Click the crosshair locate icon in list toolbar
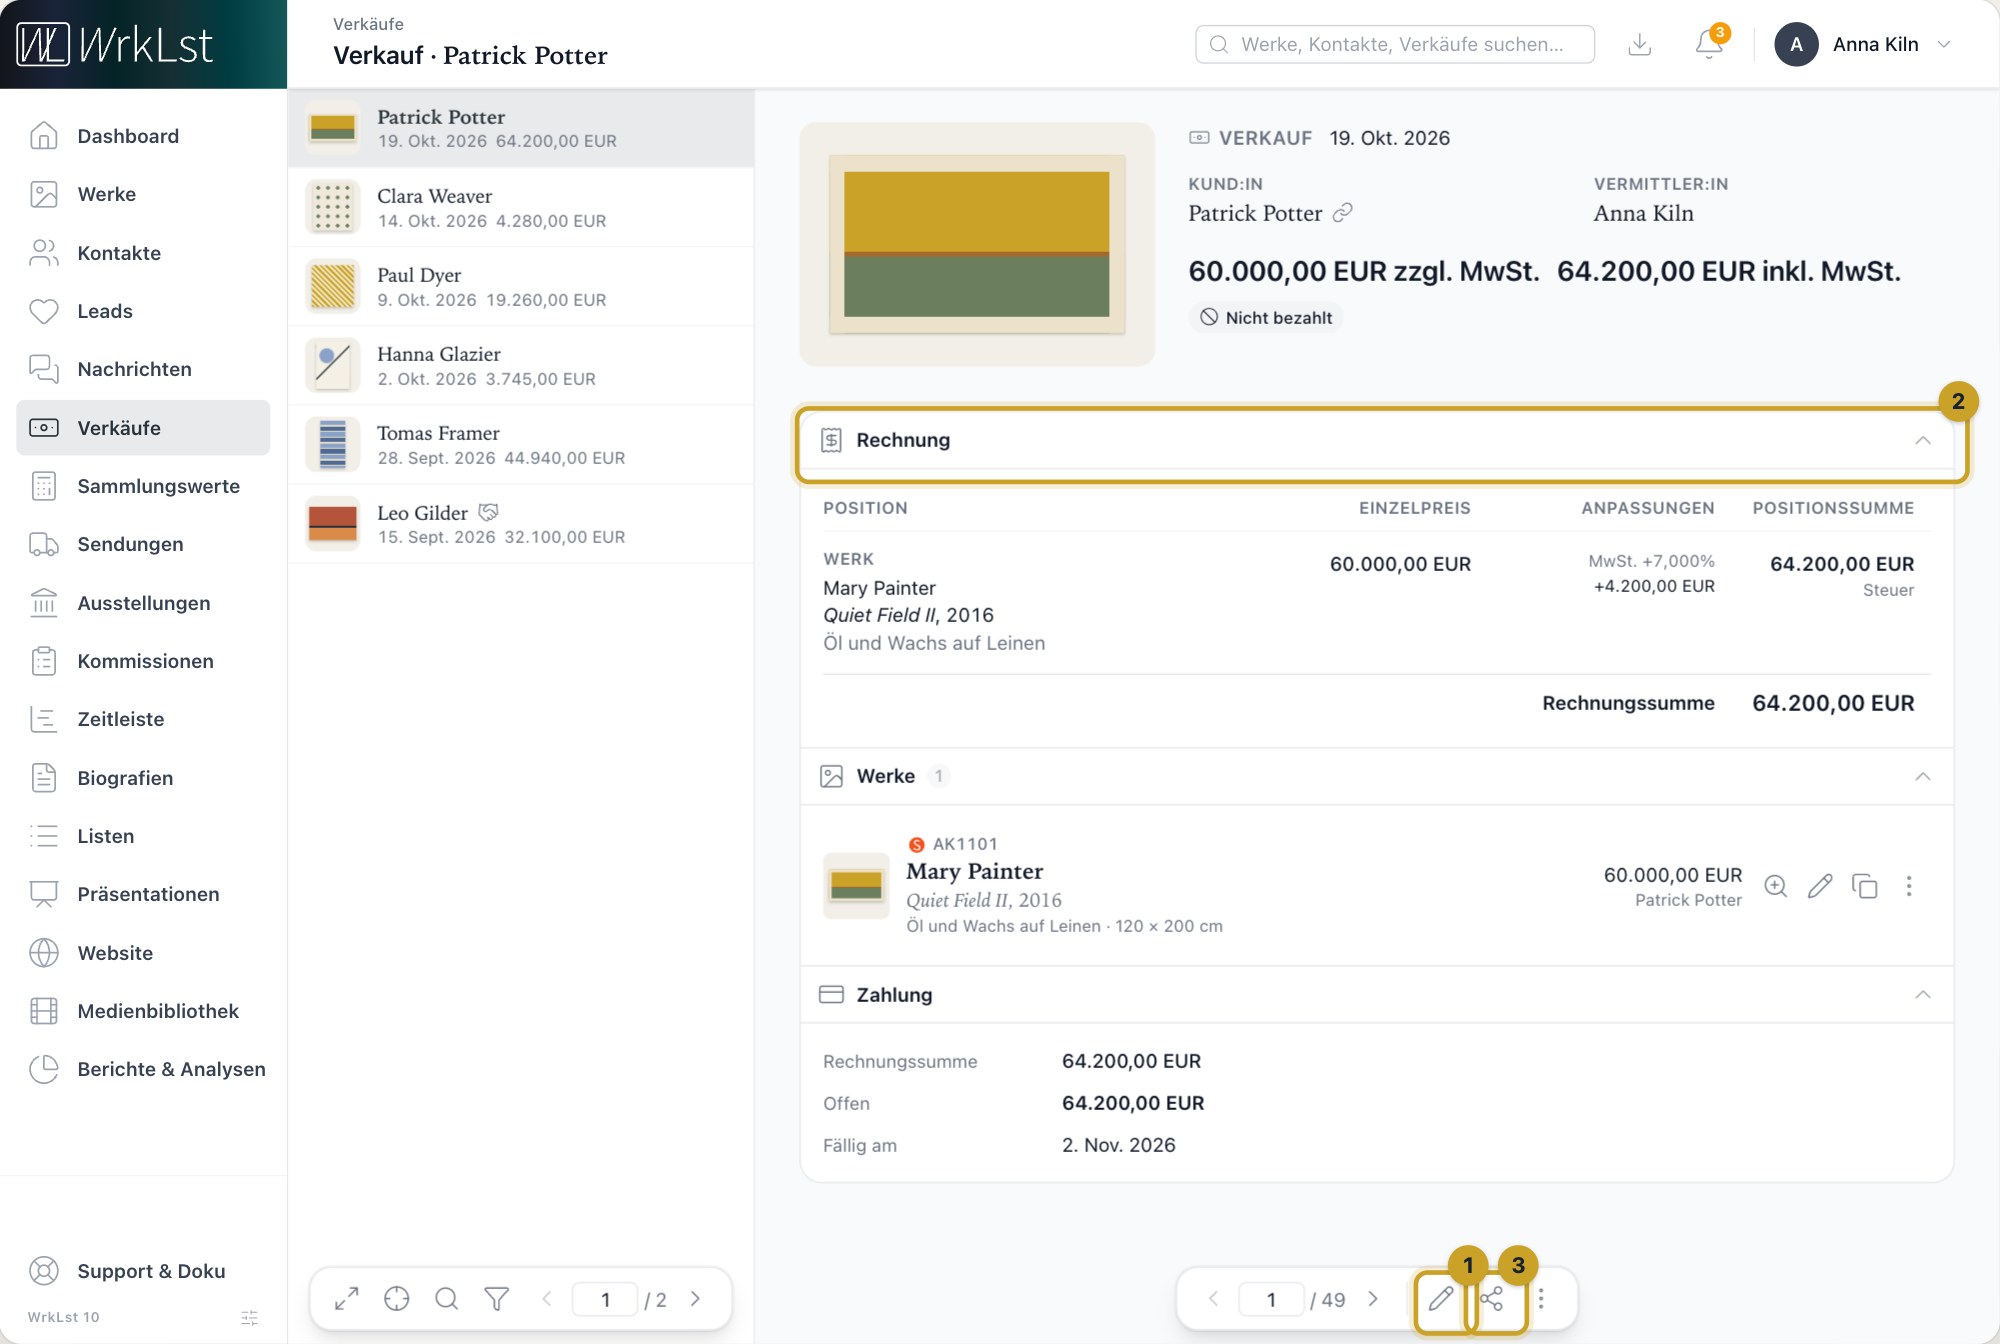Image resolution: width=2000 pixels, height=1344 pixels. [x=397, y=1299]
